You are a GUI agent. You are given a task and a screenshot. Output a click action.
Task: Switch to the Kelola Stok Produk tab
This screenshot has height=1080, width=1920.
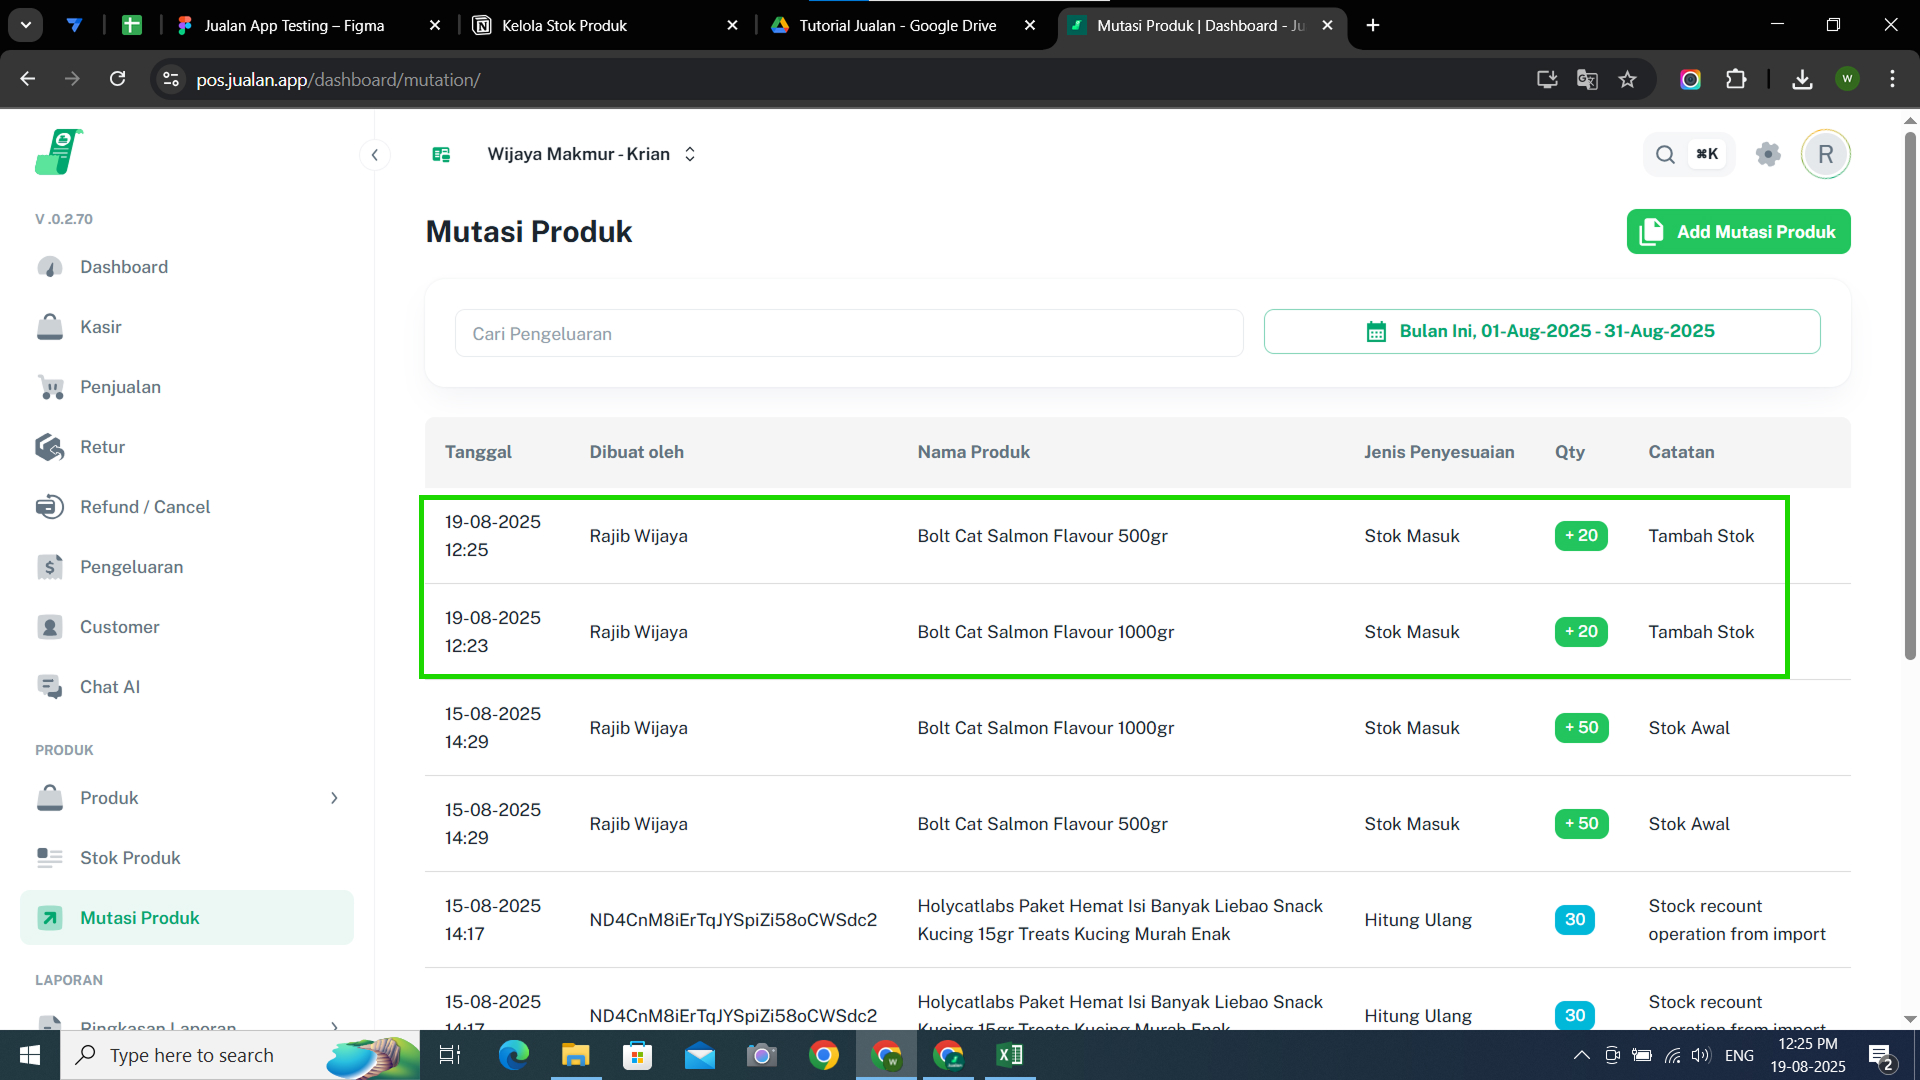[565, 25]
